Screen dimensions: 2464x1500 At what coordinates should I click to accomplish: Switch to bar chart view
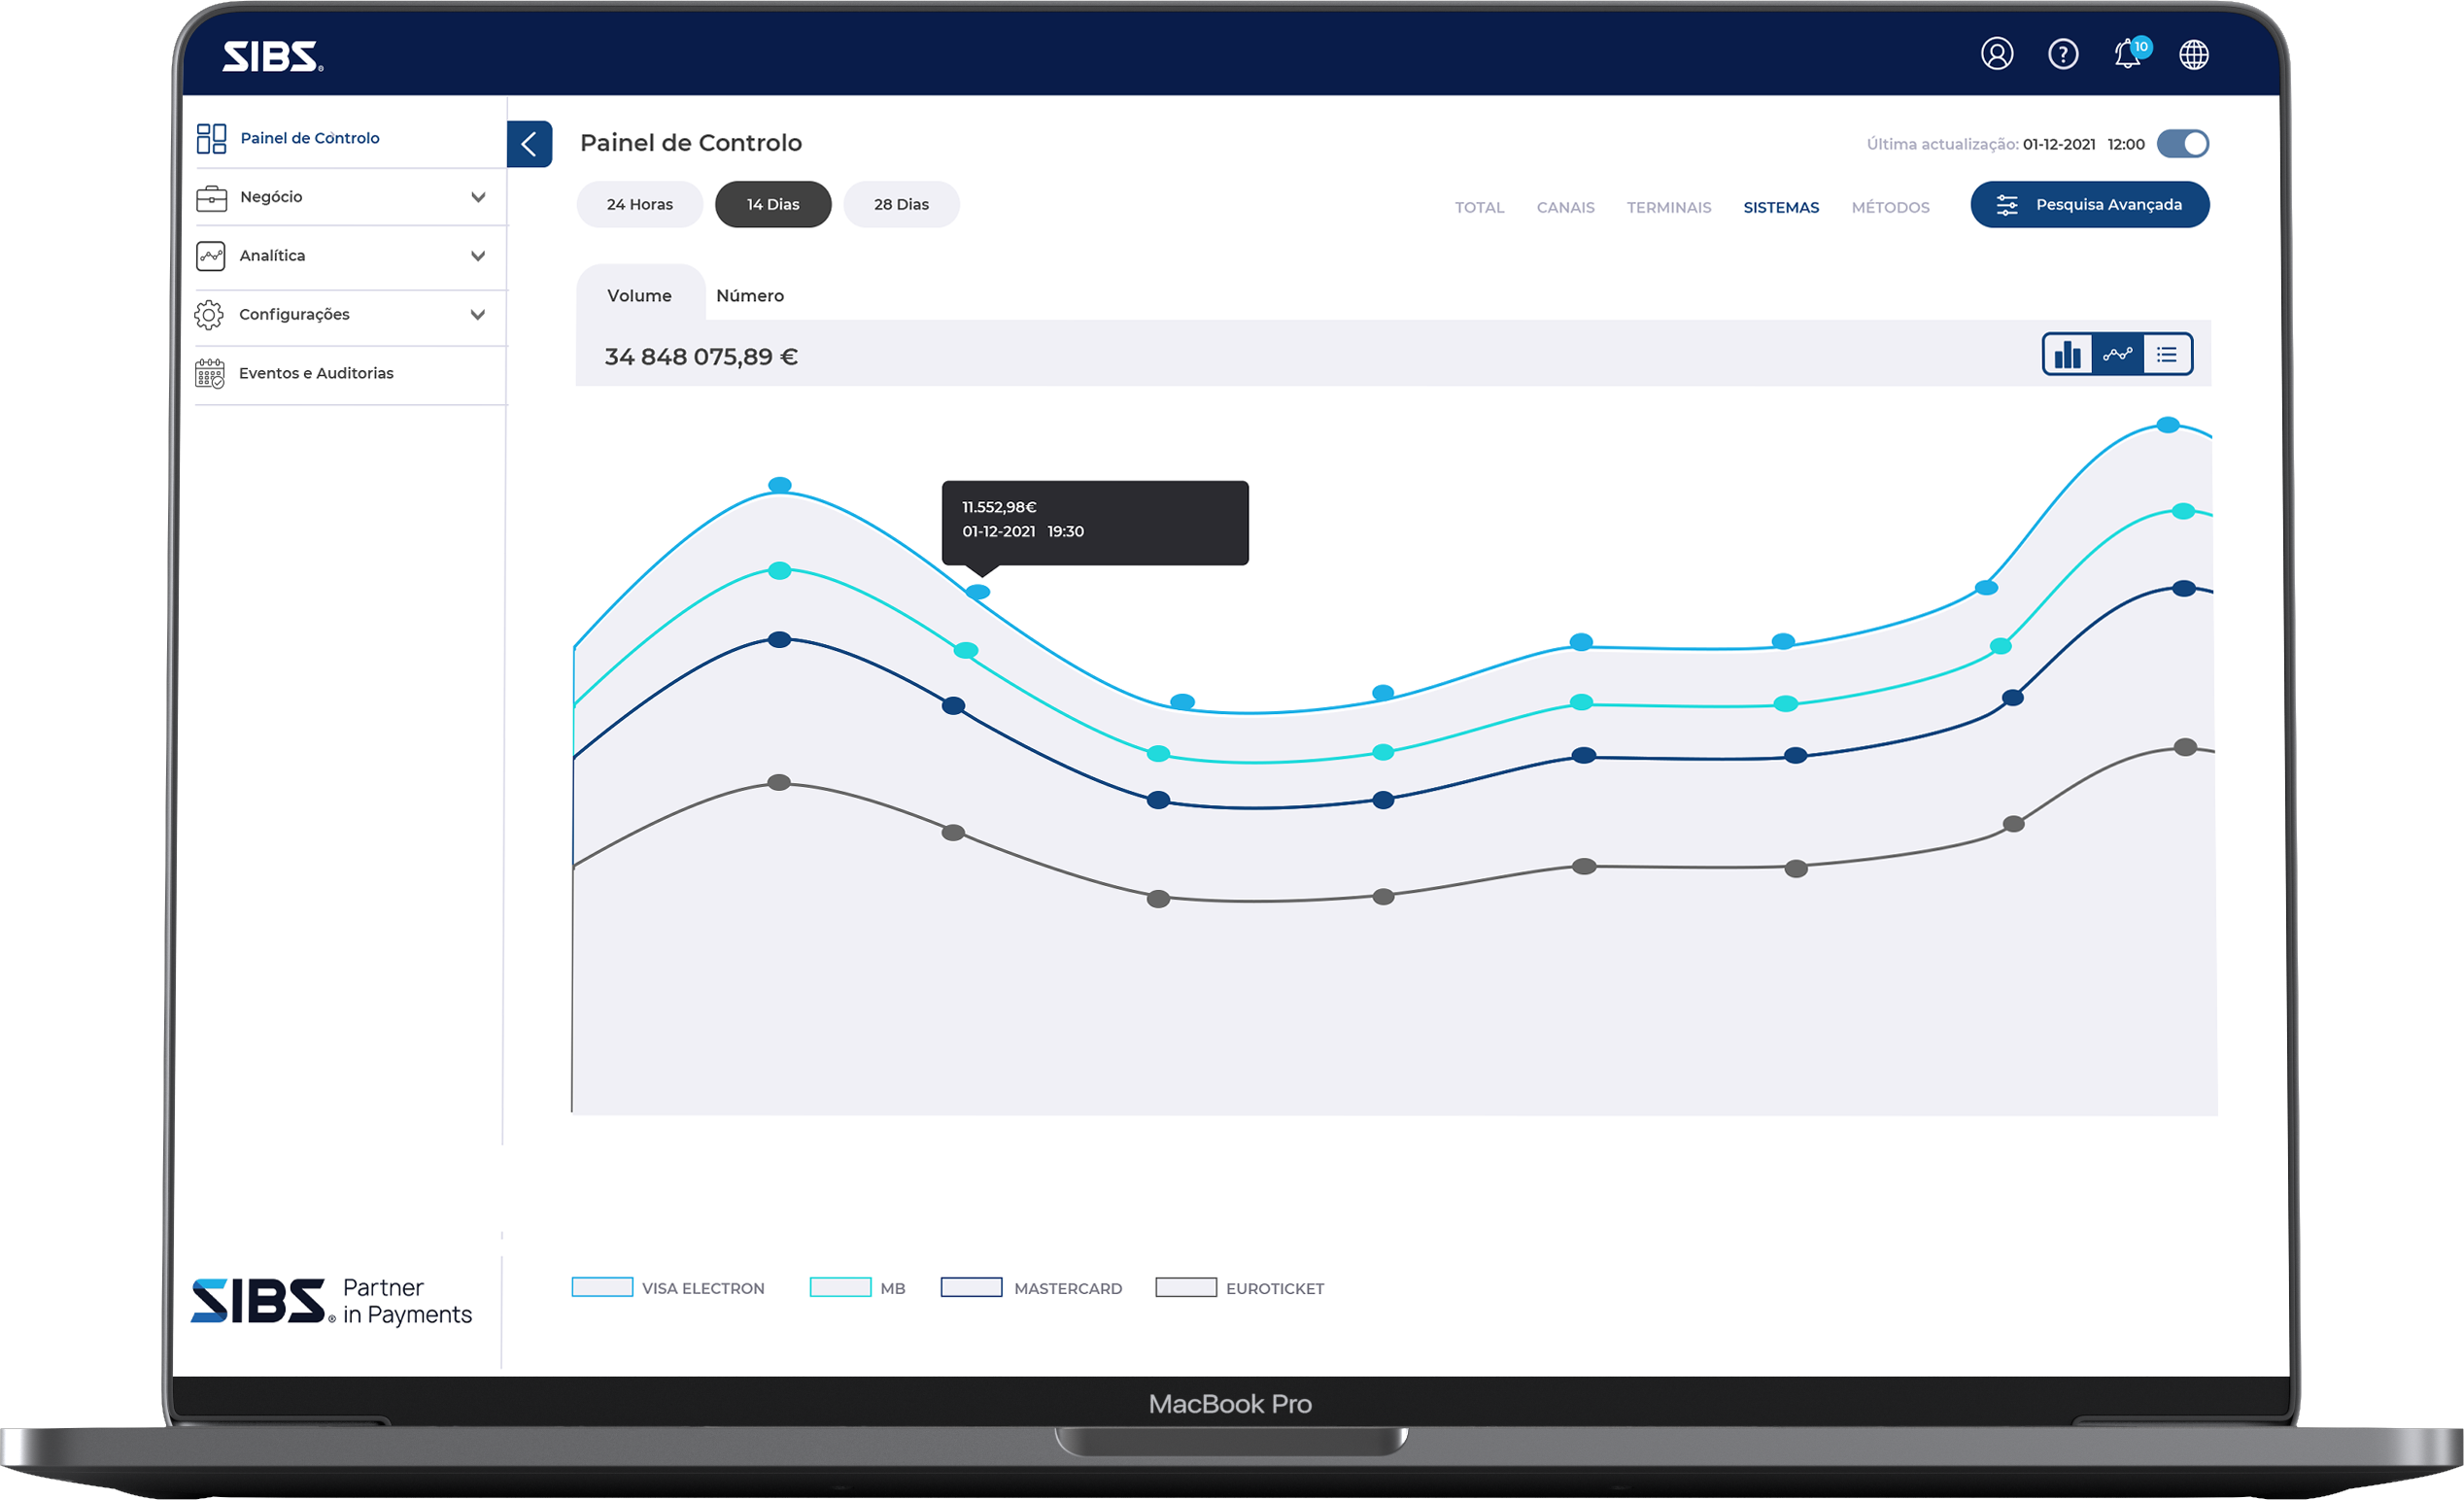coord(2067,354)
